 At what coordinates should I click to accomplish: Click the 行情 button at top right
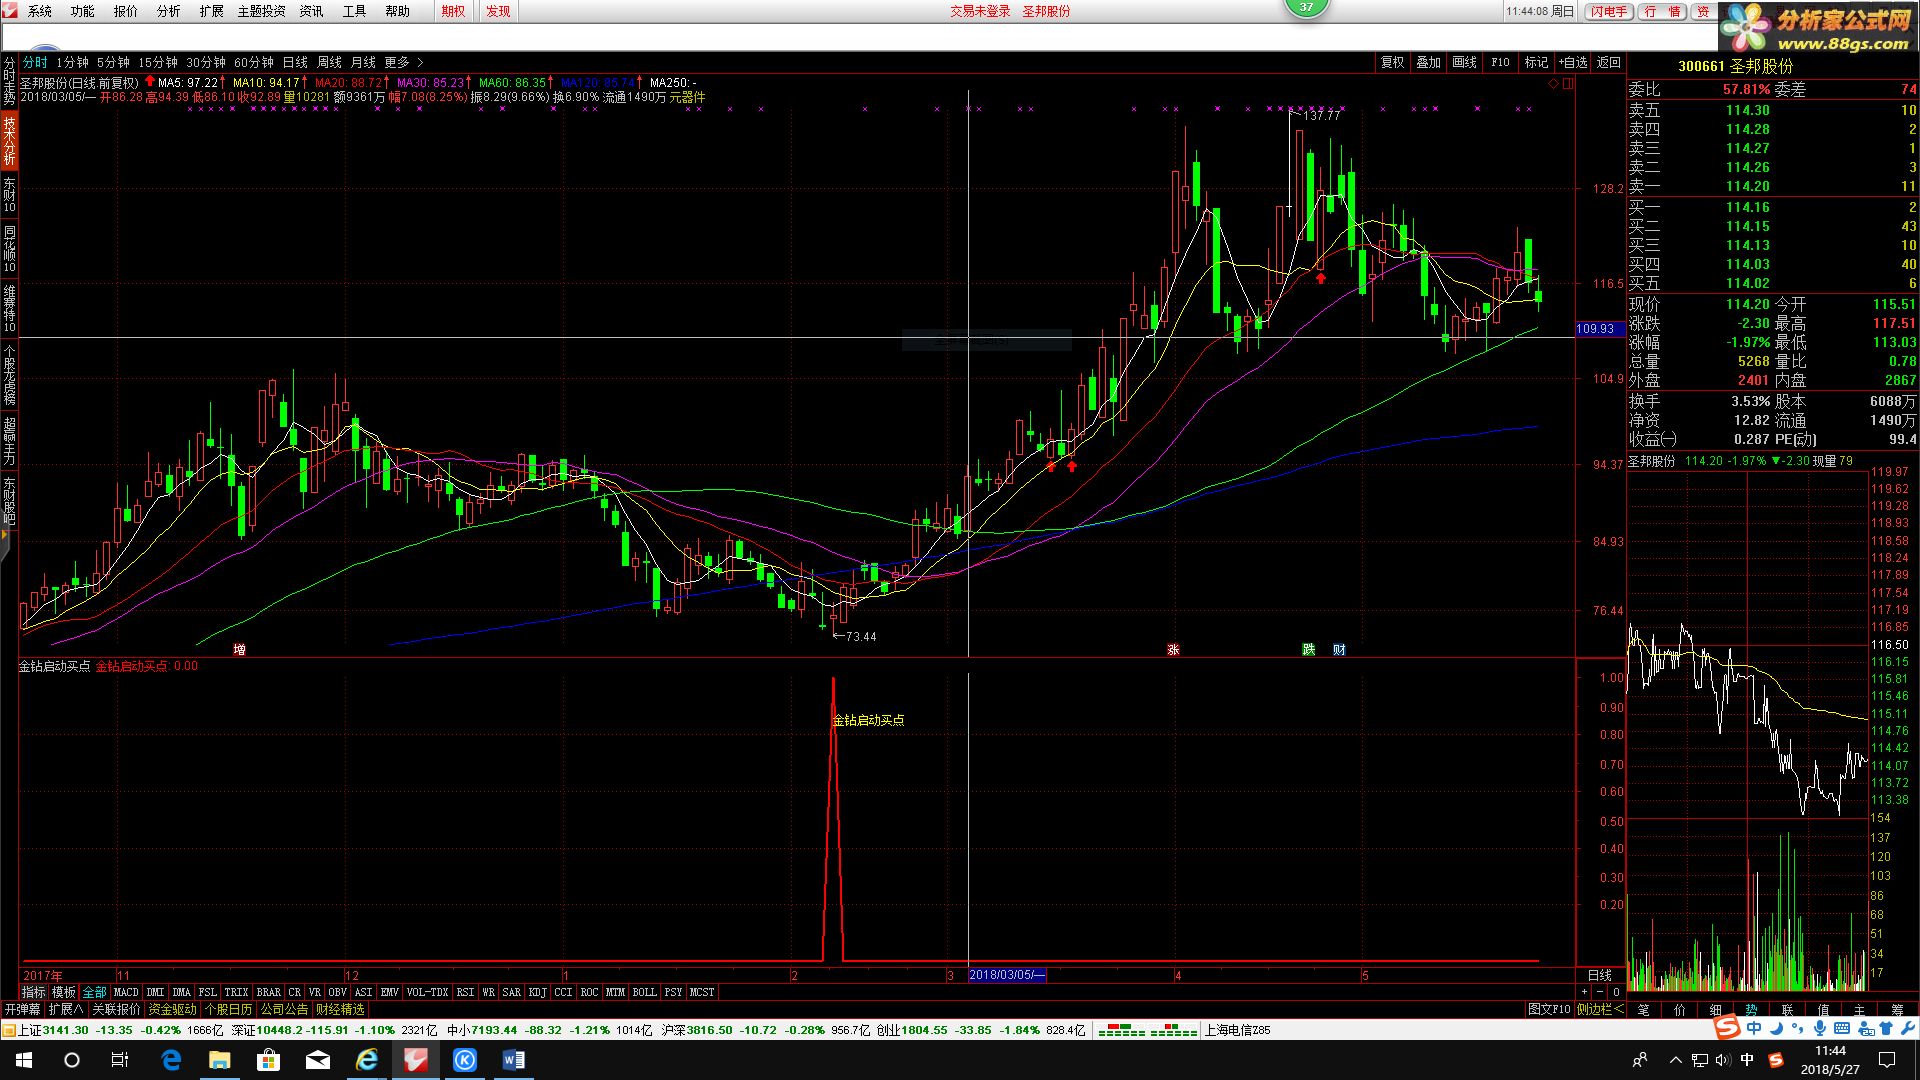click(x=1663, y=11)
